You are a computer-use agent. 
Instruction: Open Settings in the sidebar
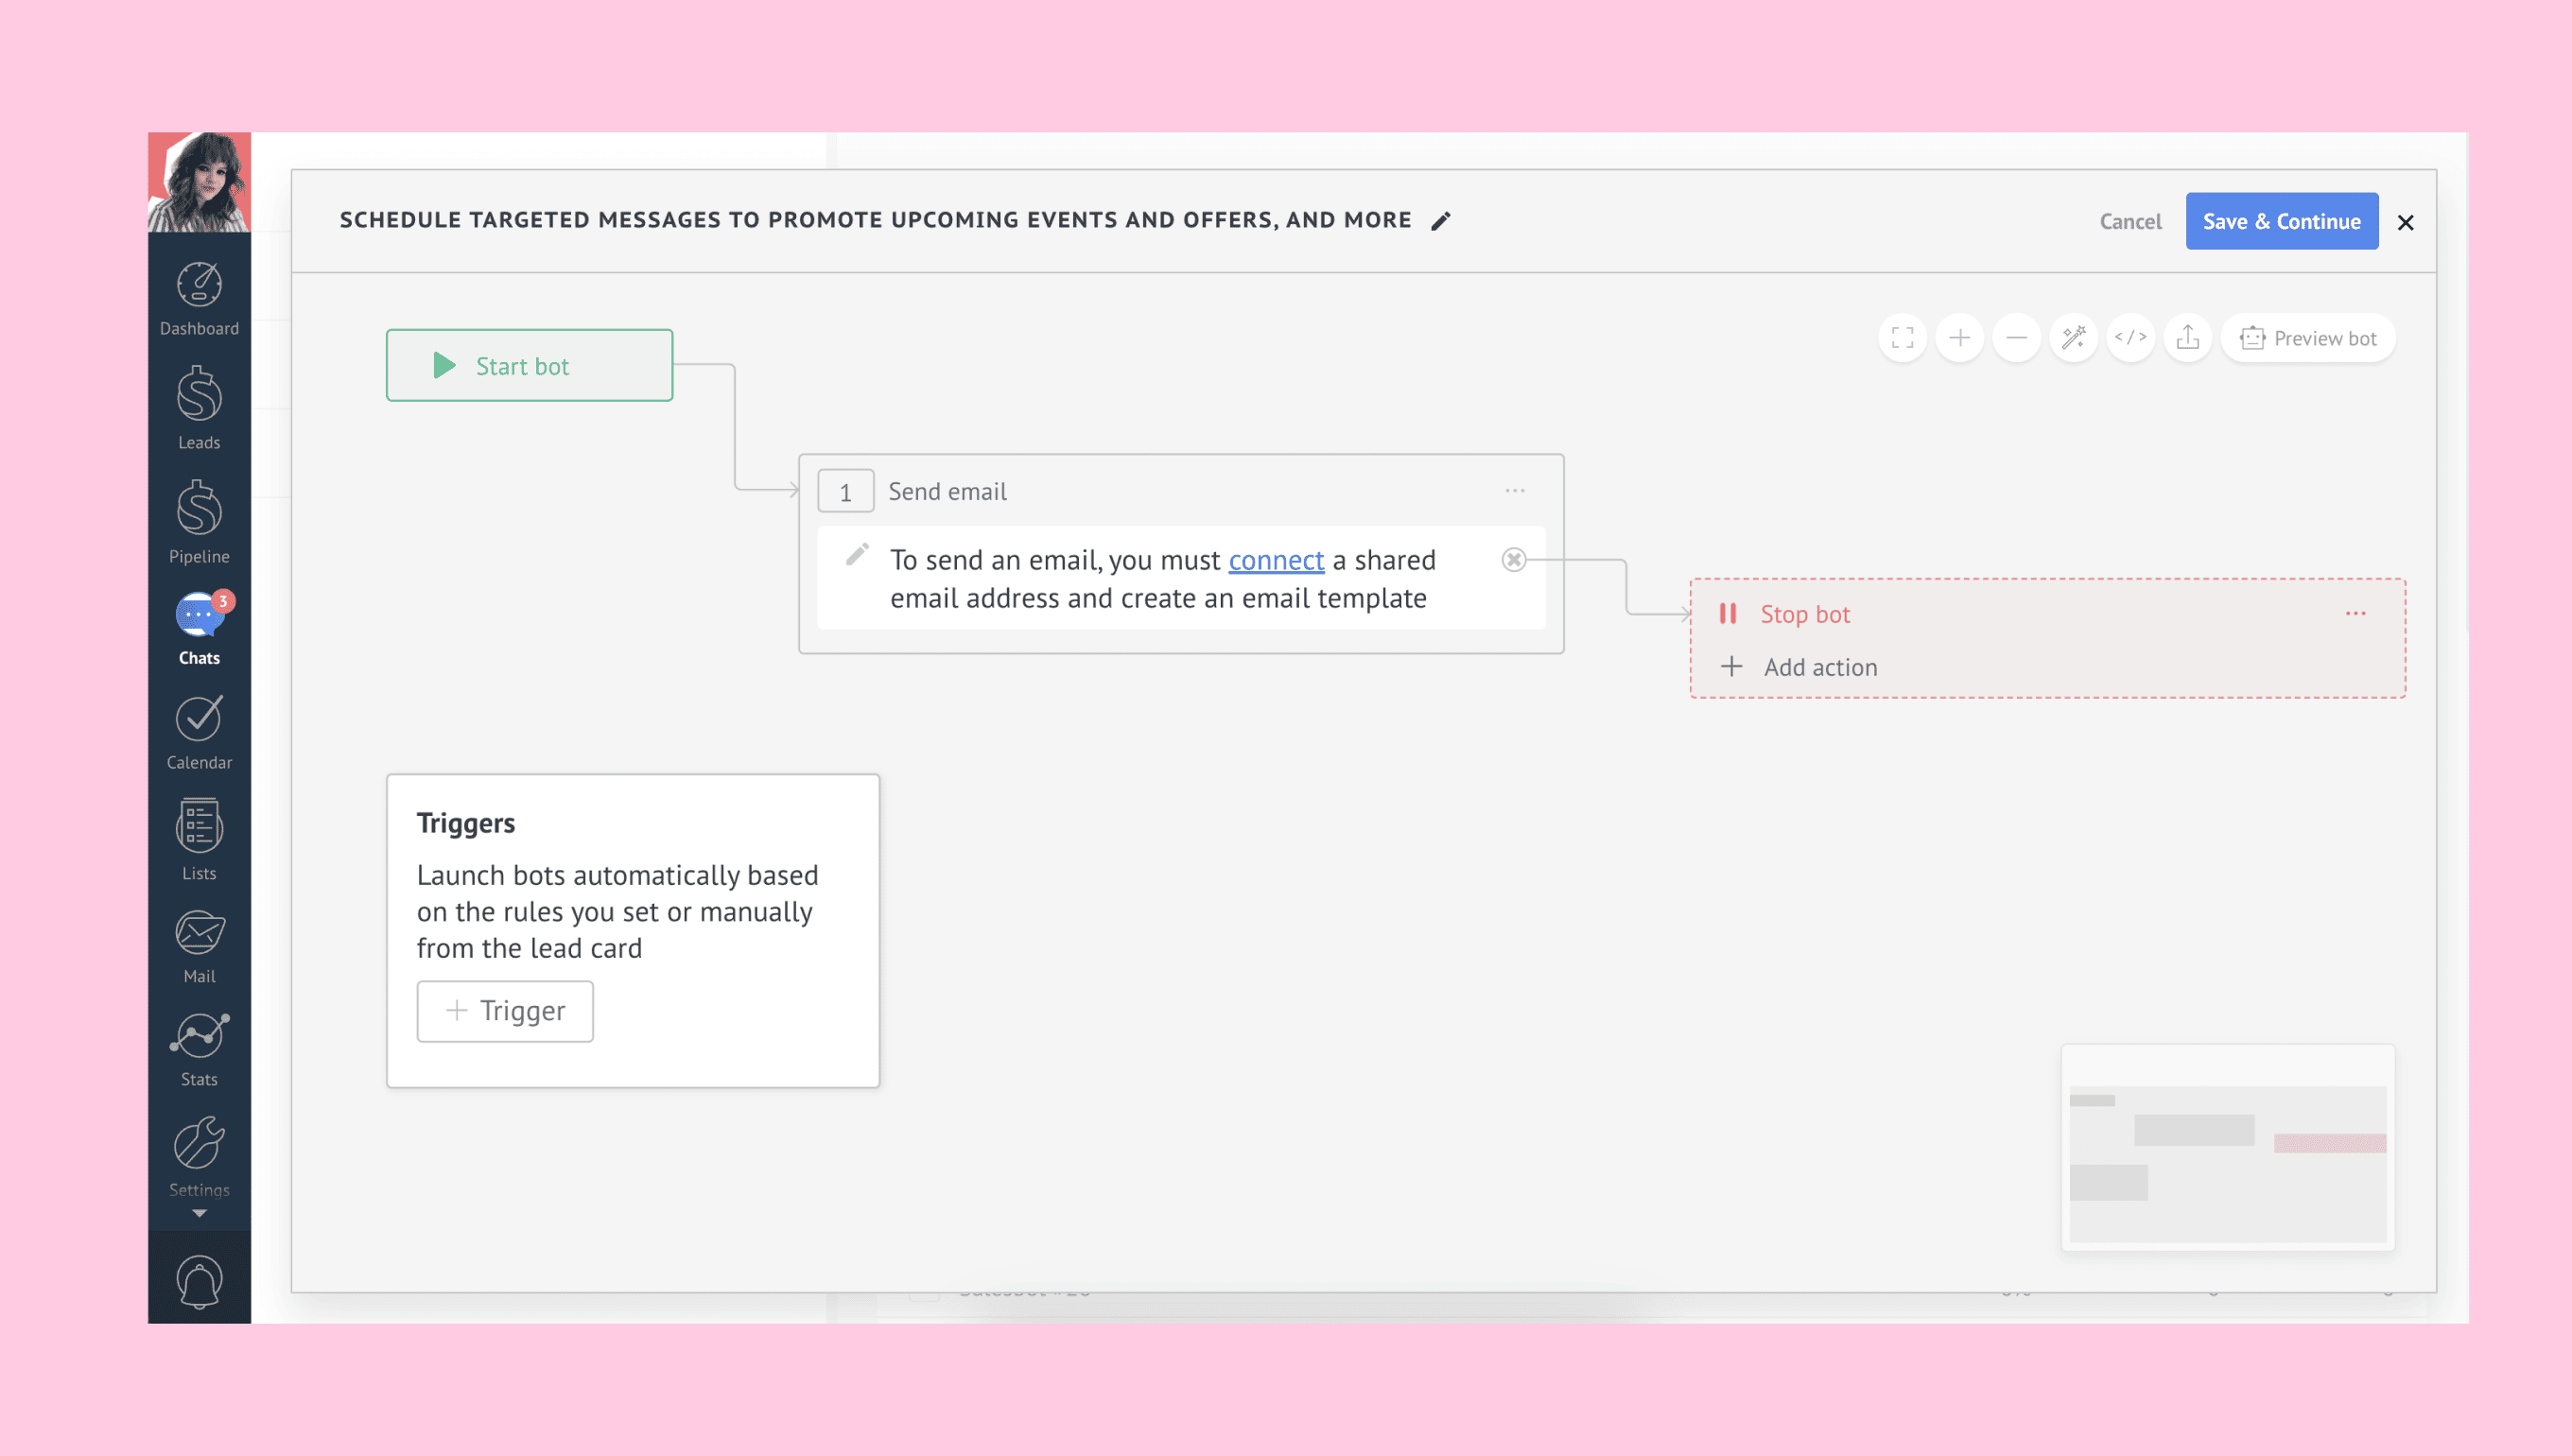(x=199, y=1157)
